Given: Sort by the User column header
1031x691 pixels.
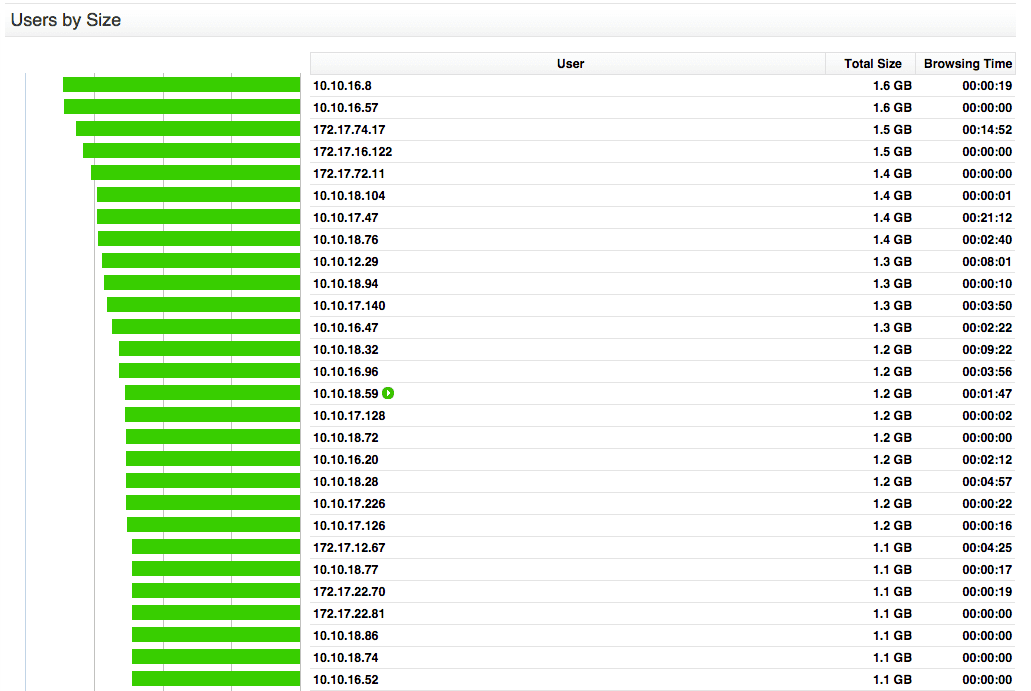Looking at the screenshot, I should [x=569, y=64].
